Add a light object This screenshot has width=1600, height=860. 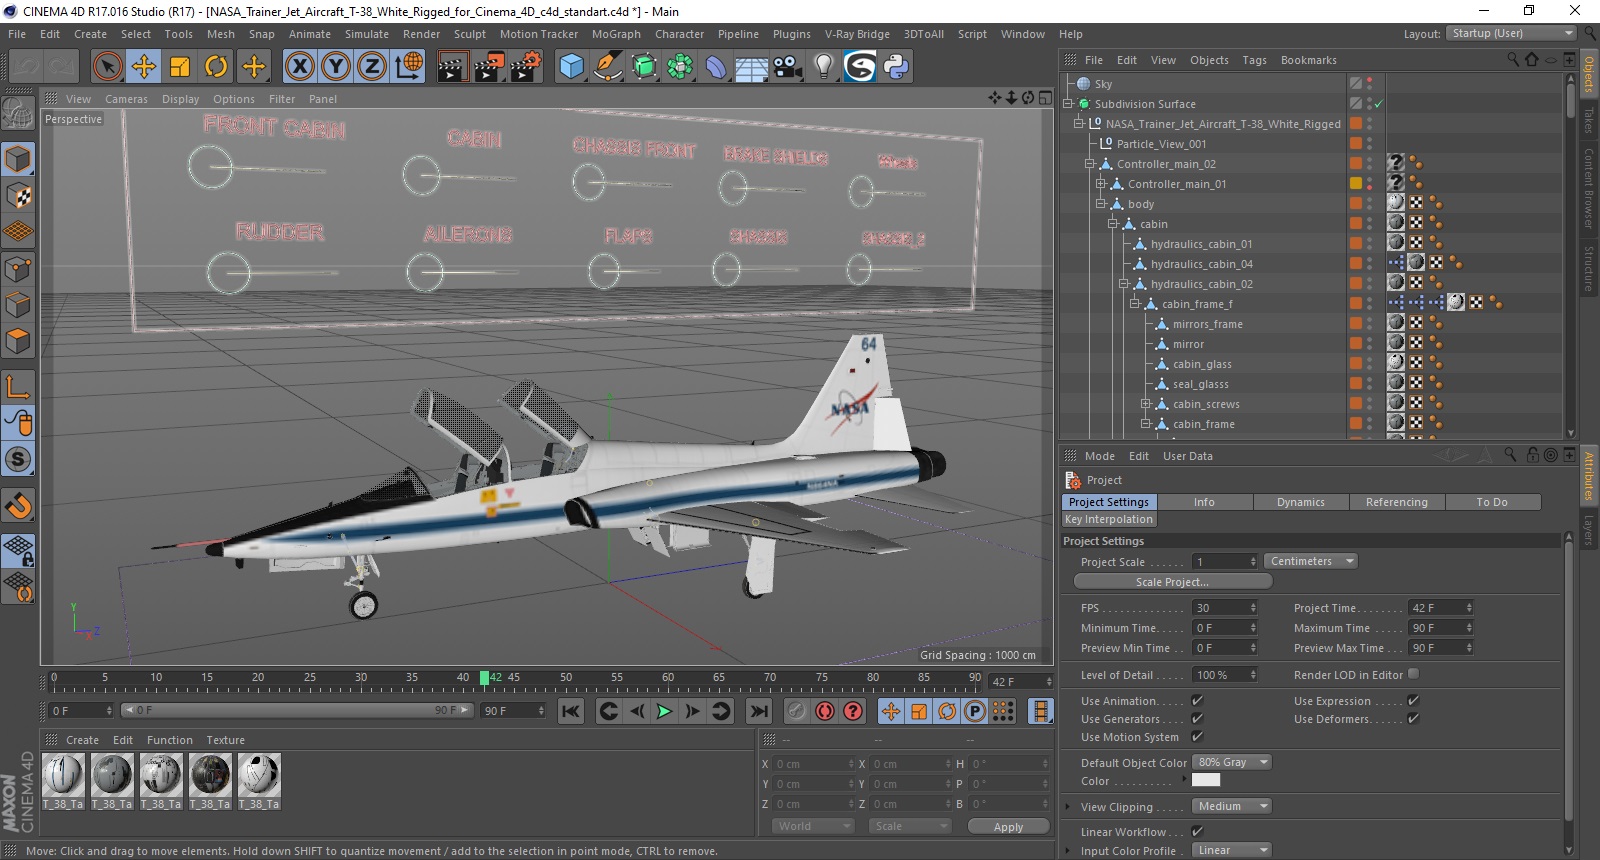click(x=823, y=66)
